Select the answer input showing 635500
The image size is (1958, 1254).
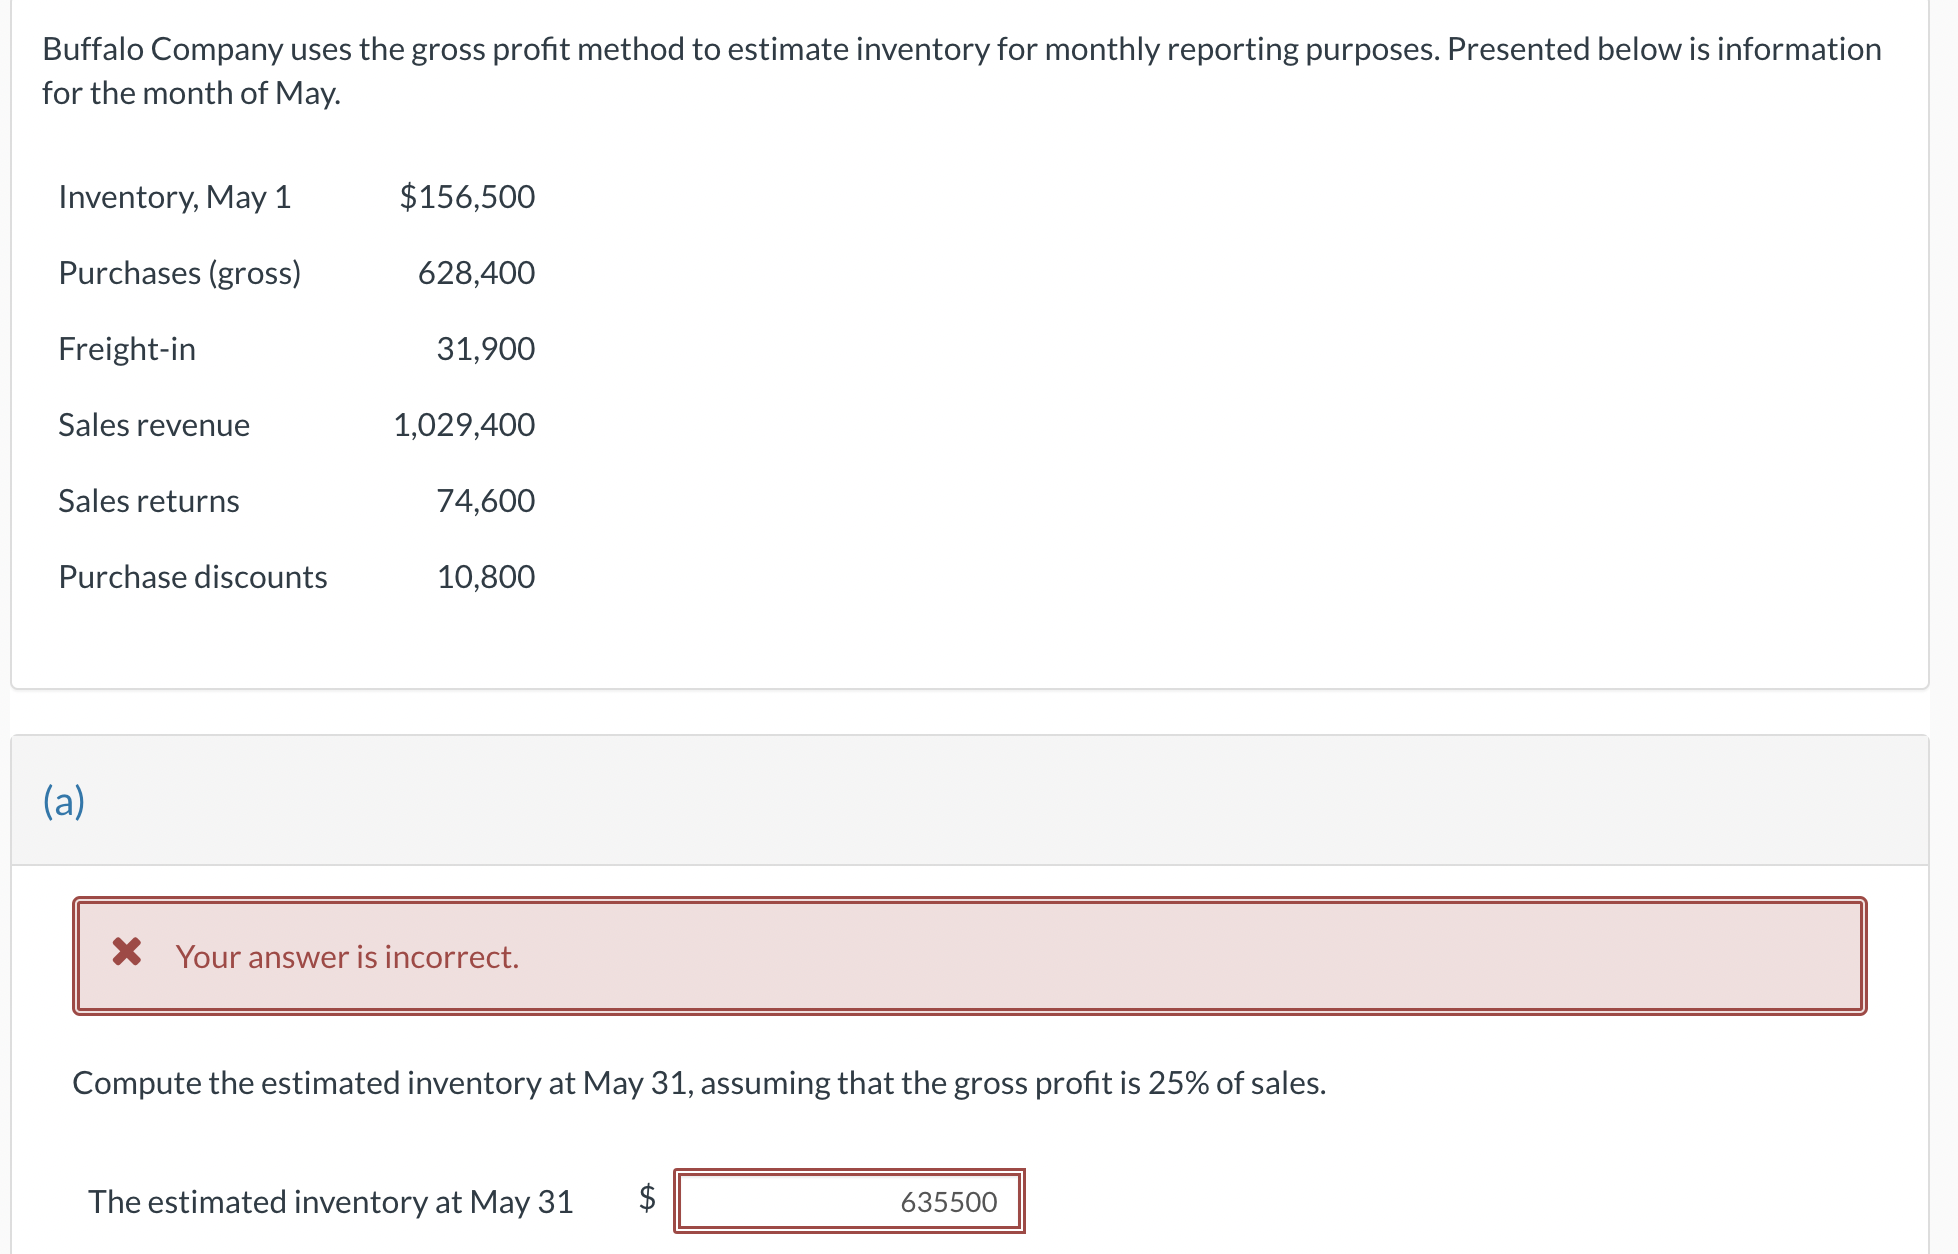click(x=850, y=1202)
